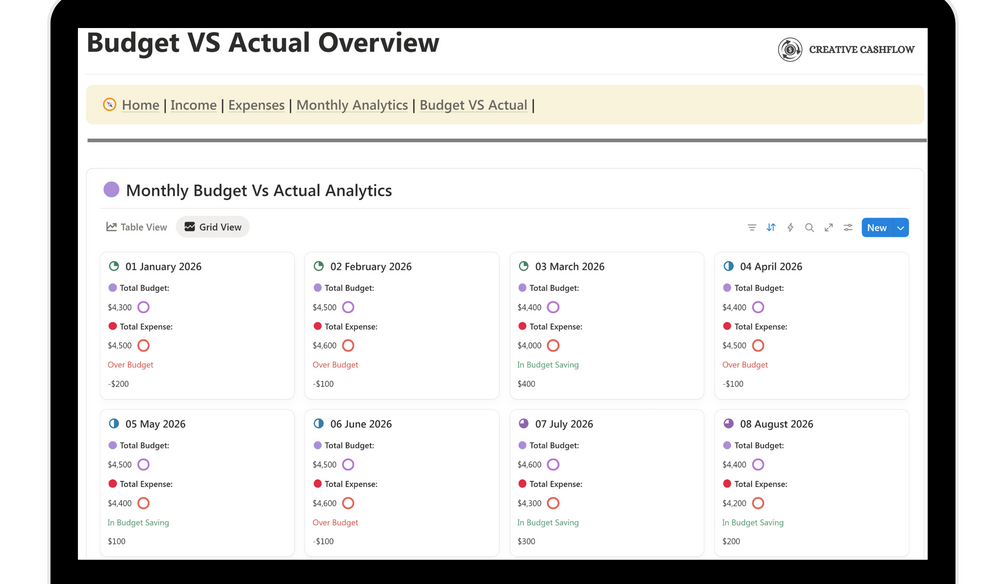The image size is (1005, 584).
Task: Open the filter icon in database toolbar
Action: click(x=752, y=228)
